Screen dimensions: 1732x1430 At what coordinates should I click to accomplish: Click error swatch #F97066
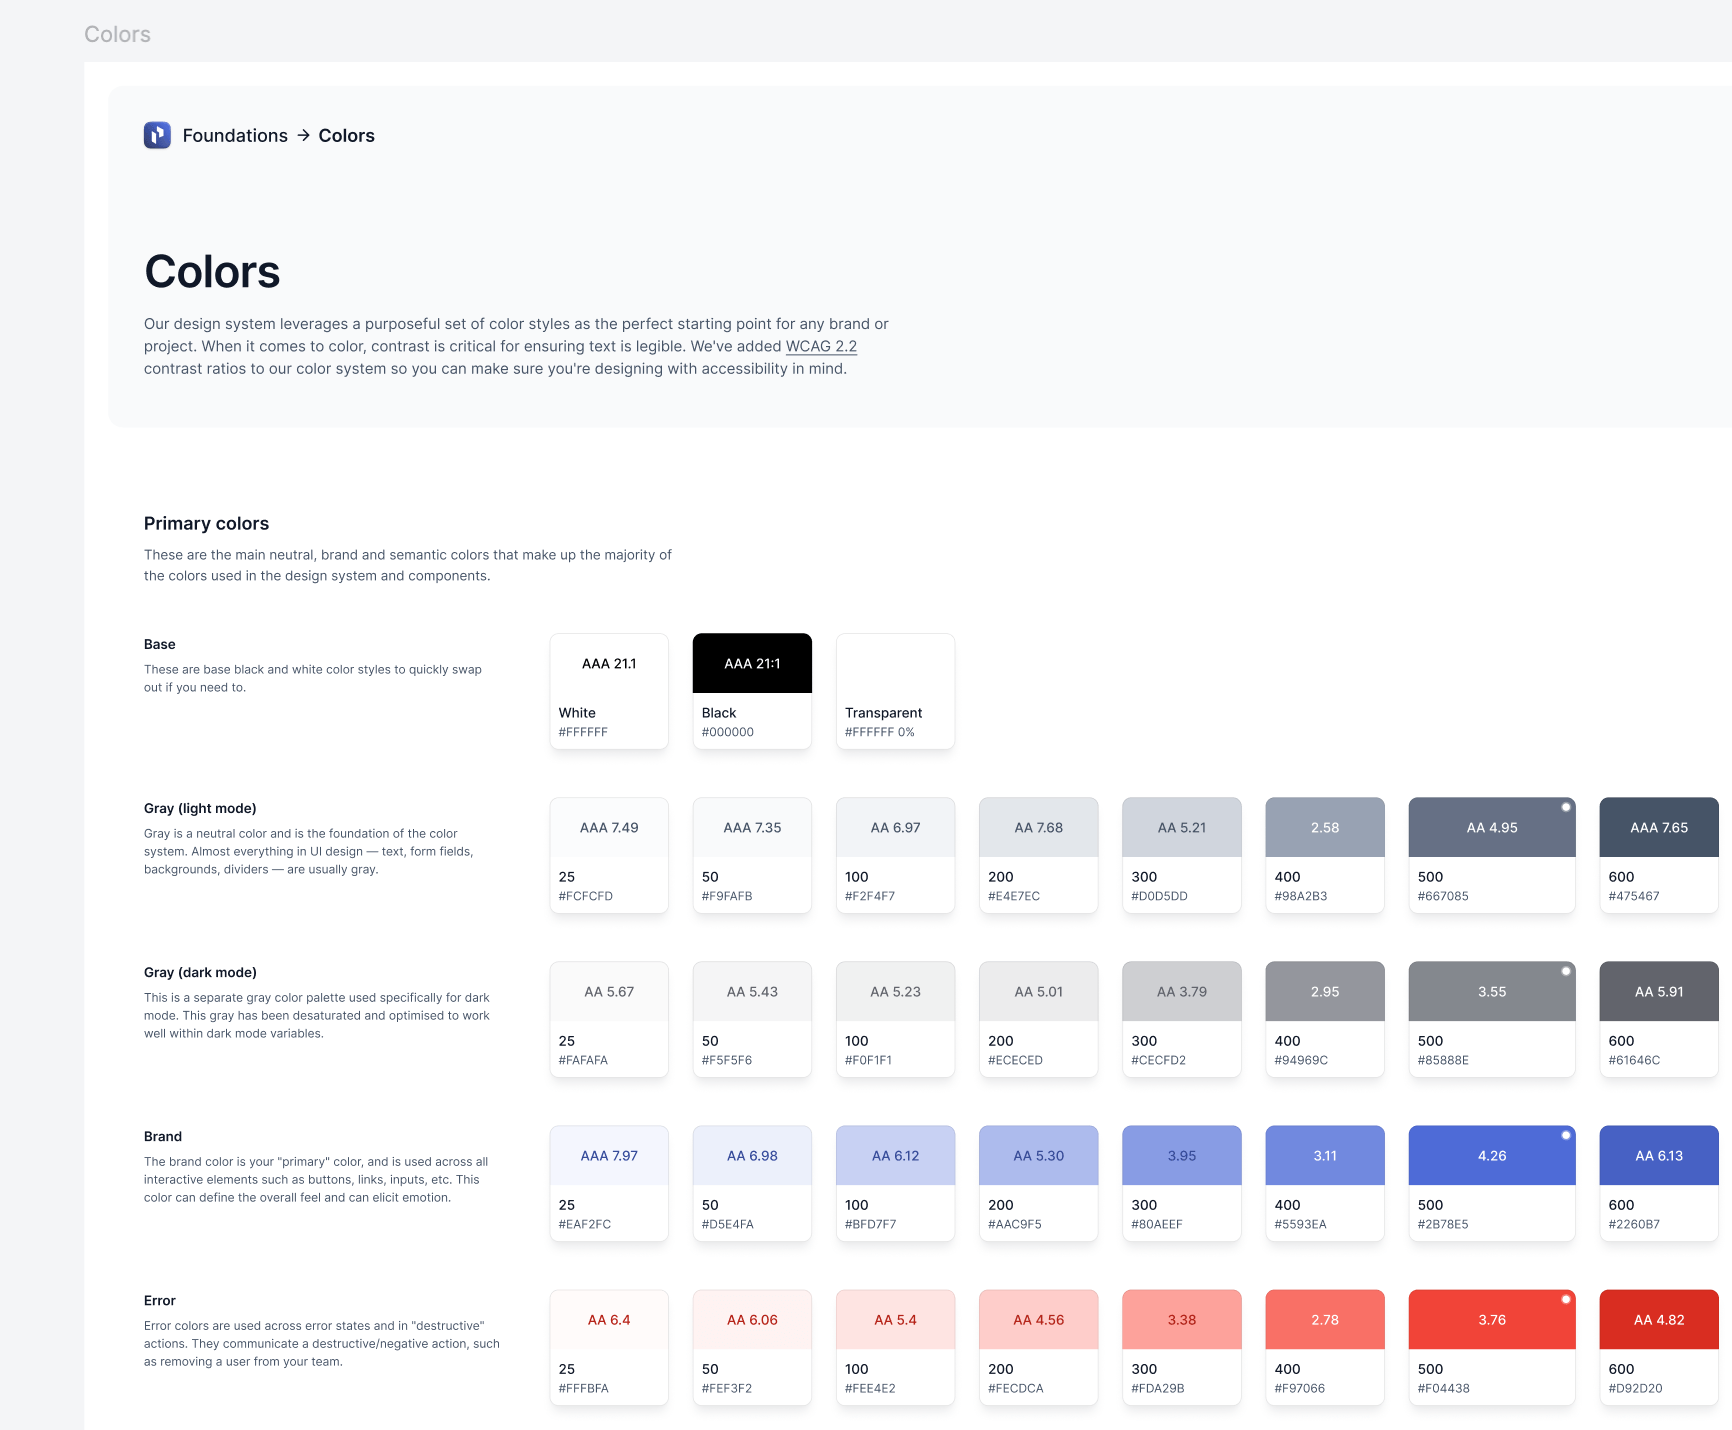tap(1325, 1347)
